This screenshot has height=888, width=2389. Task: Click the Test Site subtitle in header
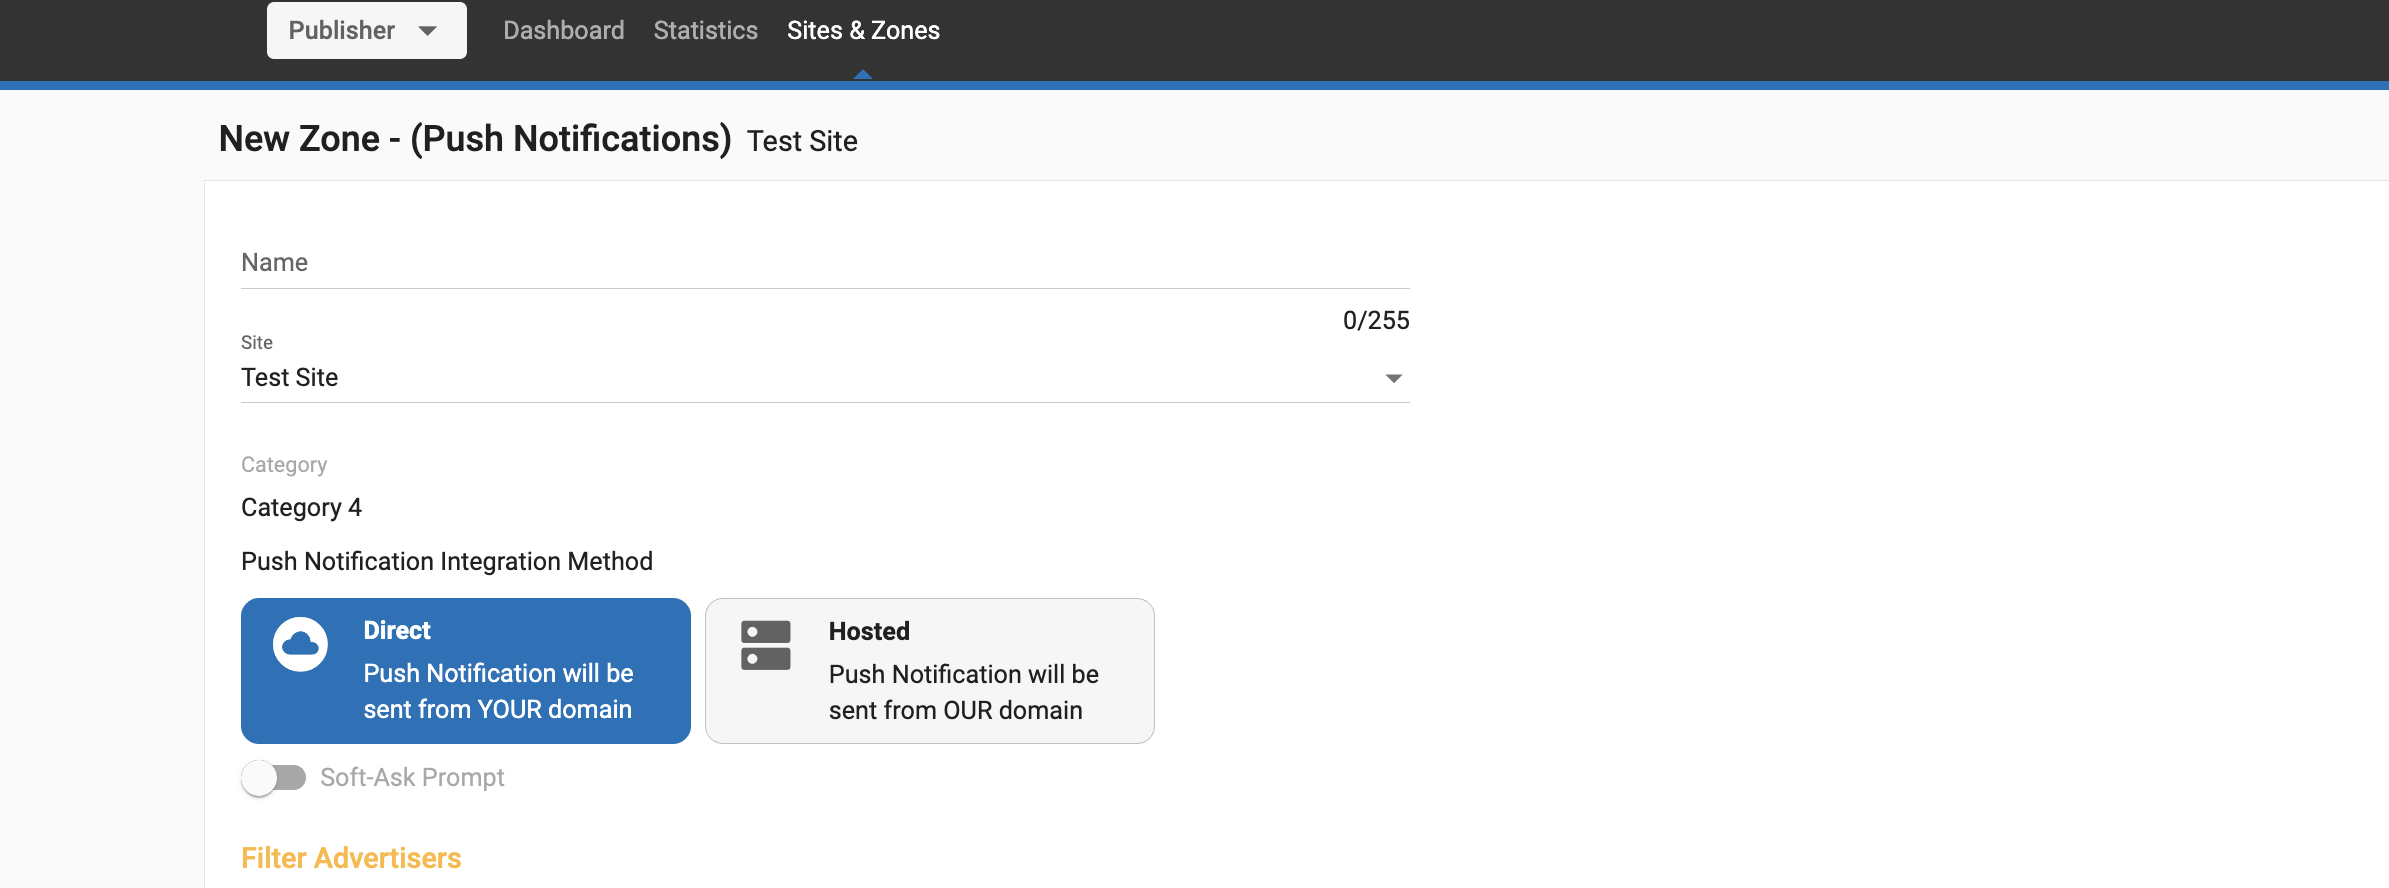coord(802,141)
